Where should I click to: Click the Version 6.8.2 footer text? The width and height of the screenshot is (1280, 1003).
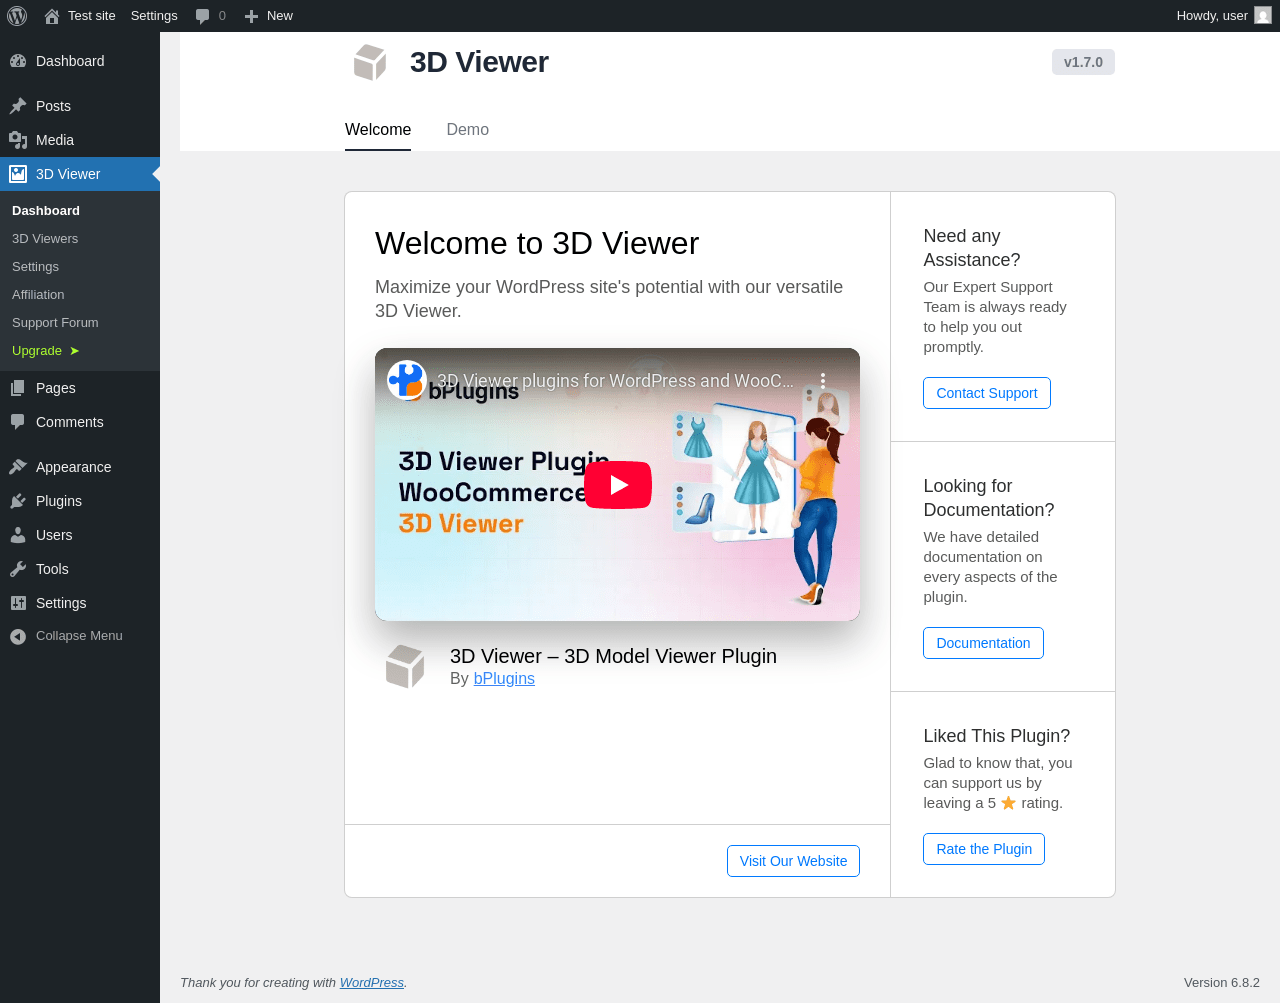pyautogui.click(x=1222, y=983)
